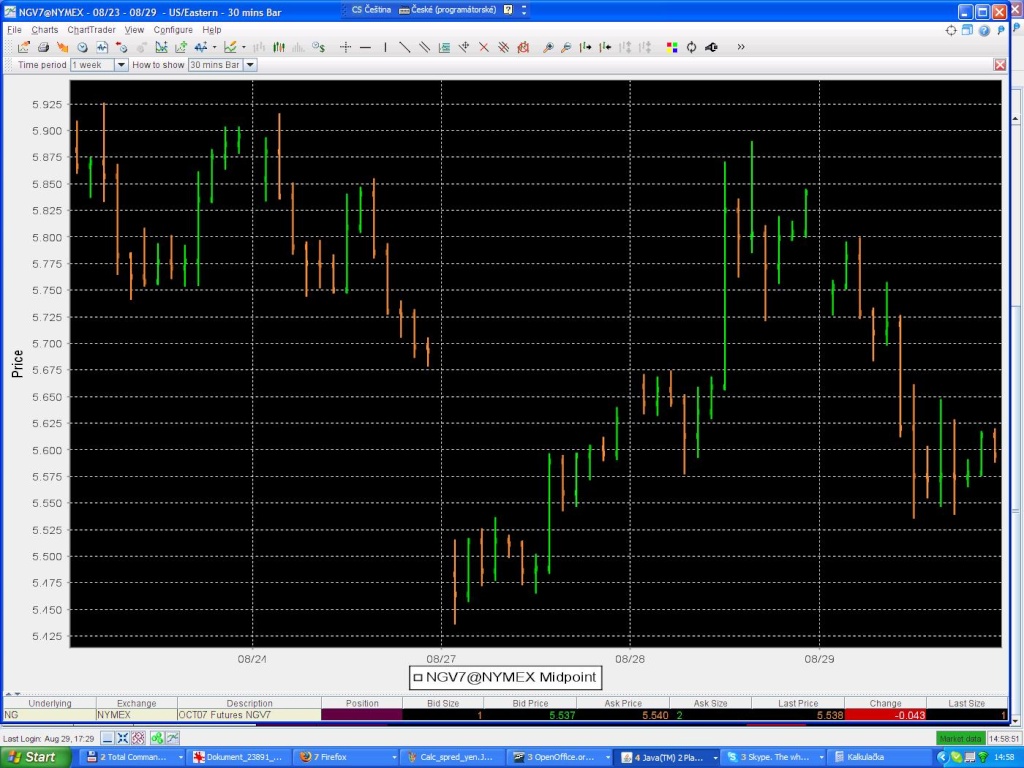The height and width of the screenshot is (768, 1024).
Task: Click the 30 mins Bar field
Action: click(x=216, y=65)
